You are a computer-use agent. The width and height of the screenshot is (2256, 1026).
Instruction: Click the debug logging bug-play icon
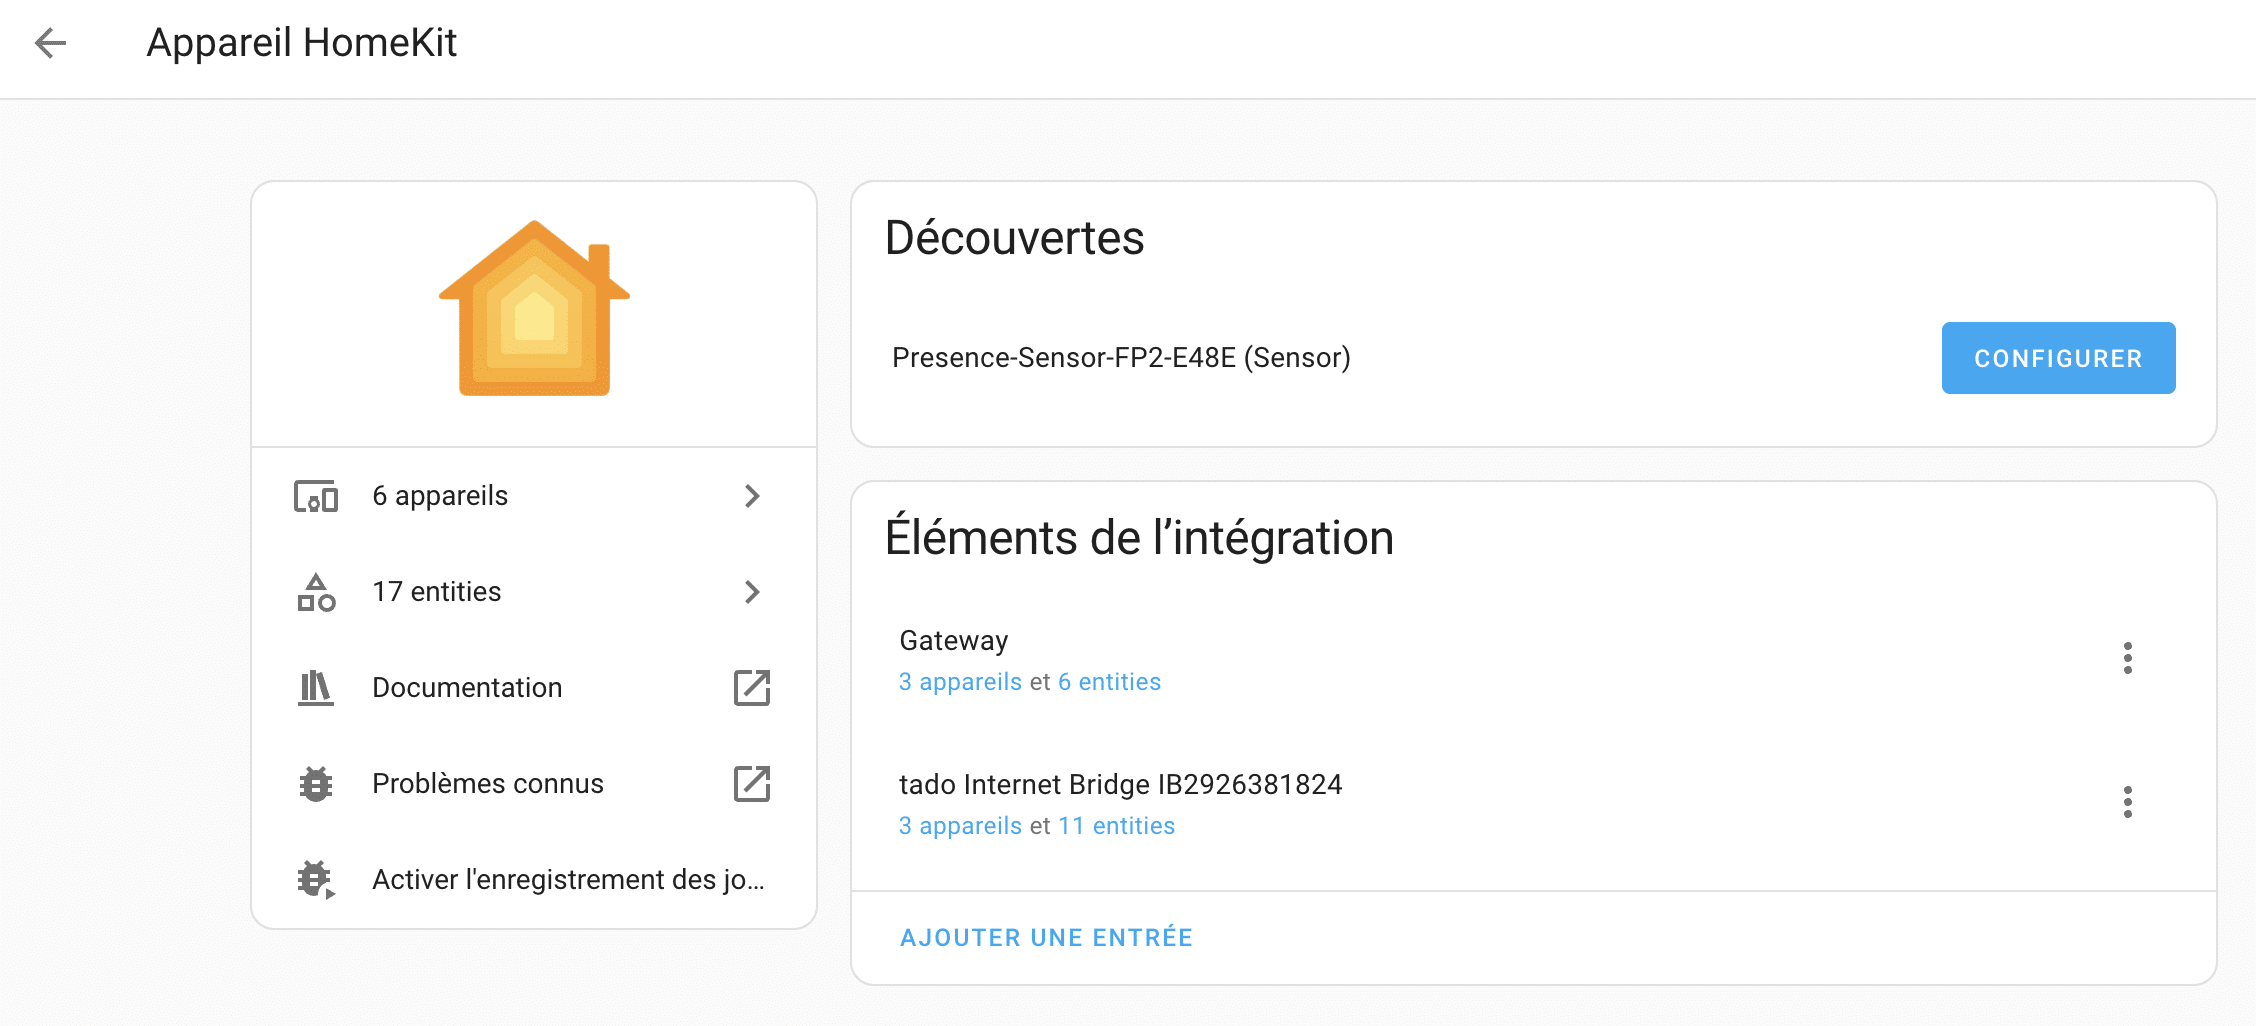[316, 880]
